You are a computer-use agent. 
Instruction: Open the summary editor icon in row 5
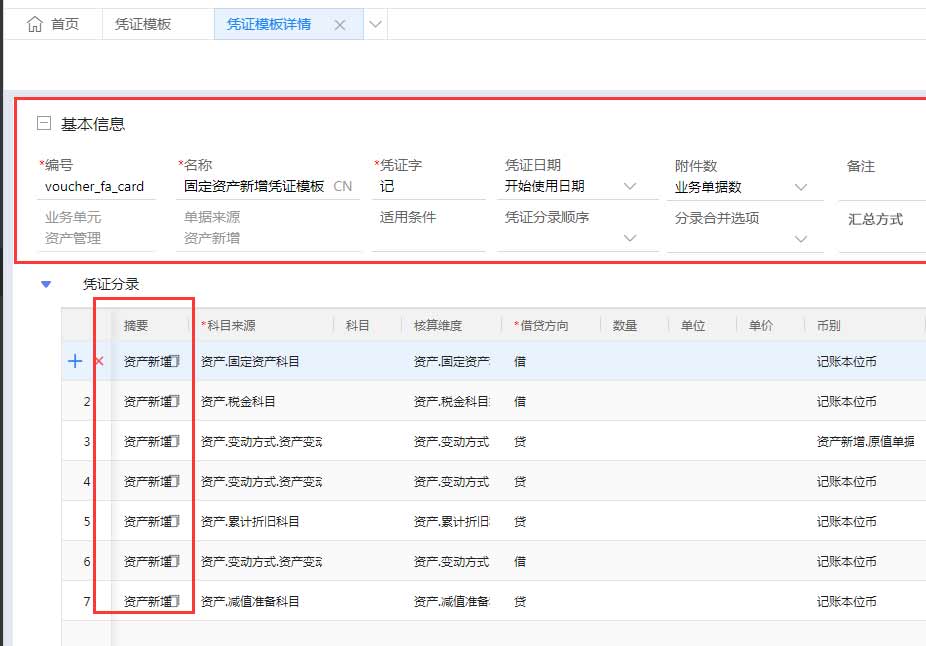[x=173, y=522]
